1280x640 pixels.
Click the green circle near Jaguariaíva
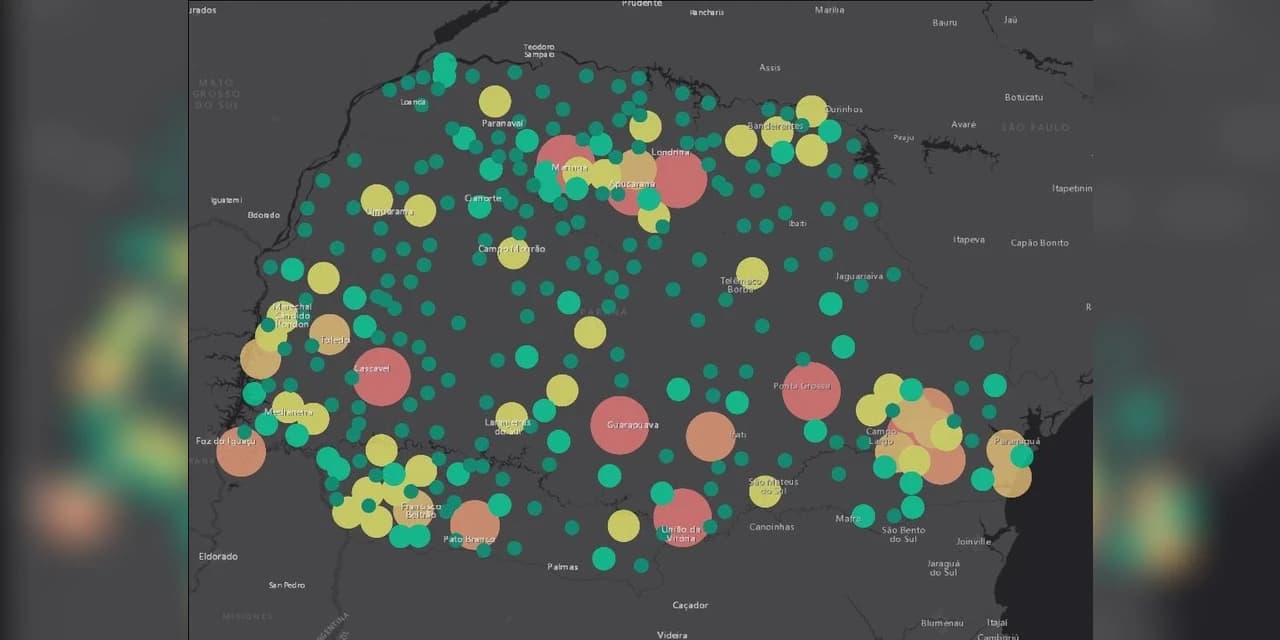pyautogui.click(x=893, y=274)
